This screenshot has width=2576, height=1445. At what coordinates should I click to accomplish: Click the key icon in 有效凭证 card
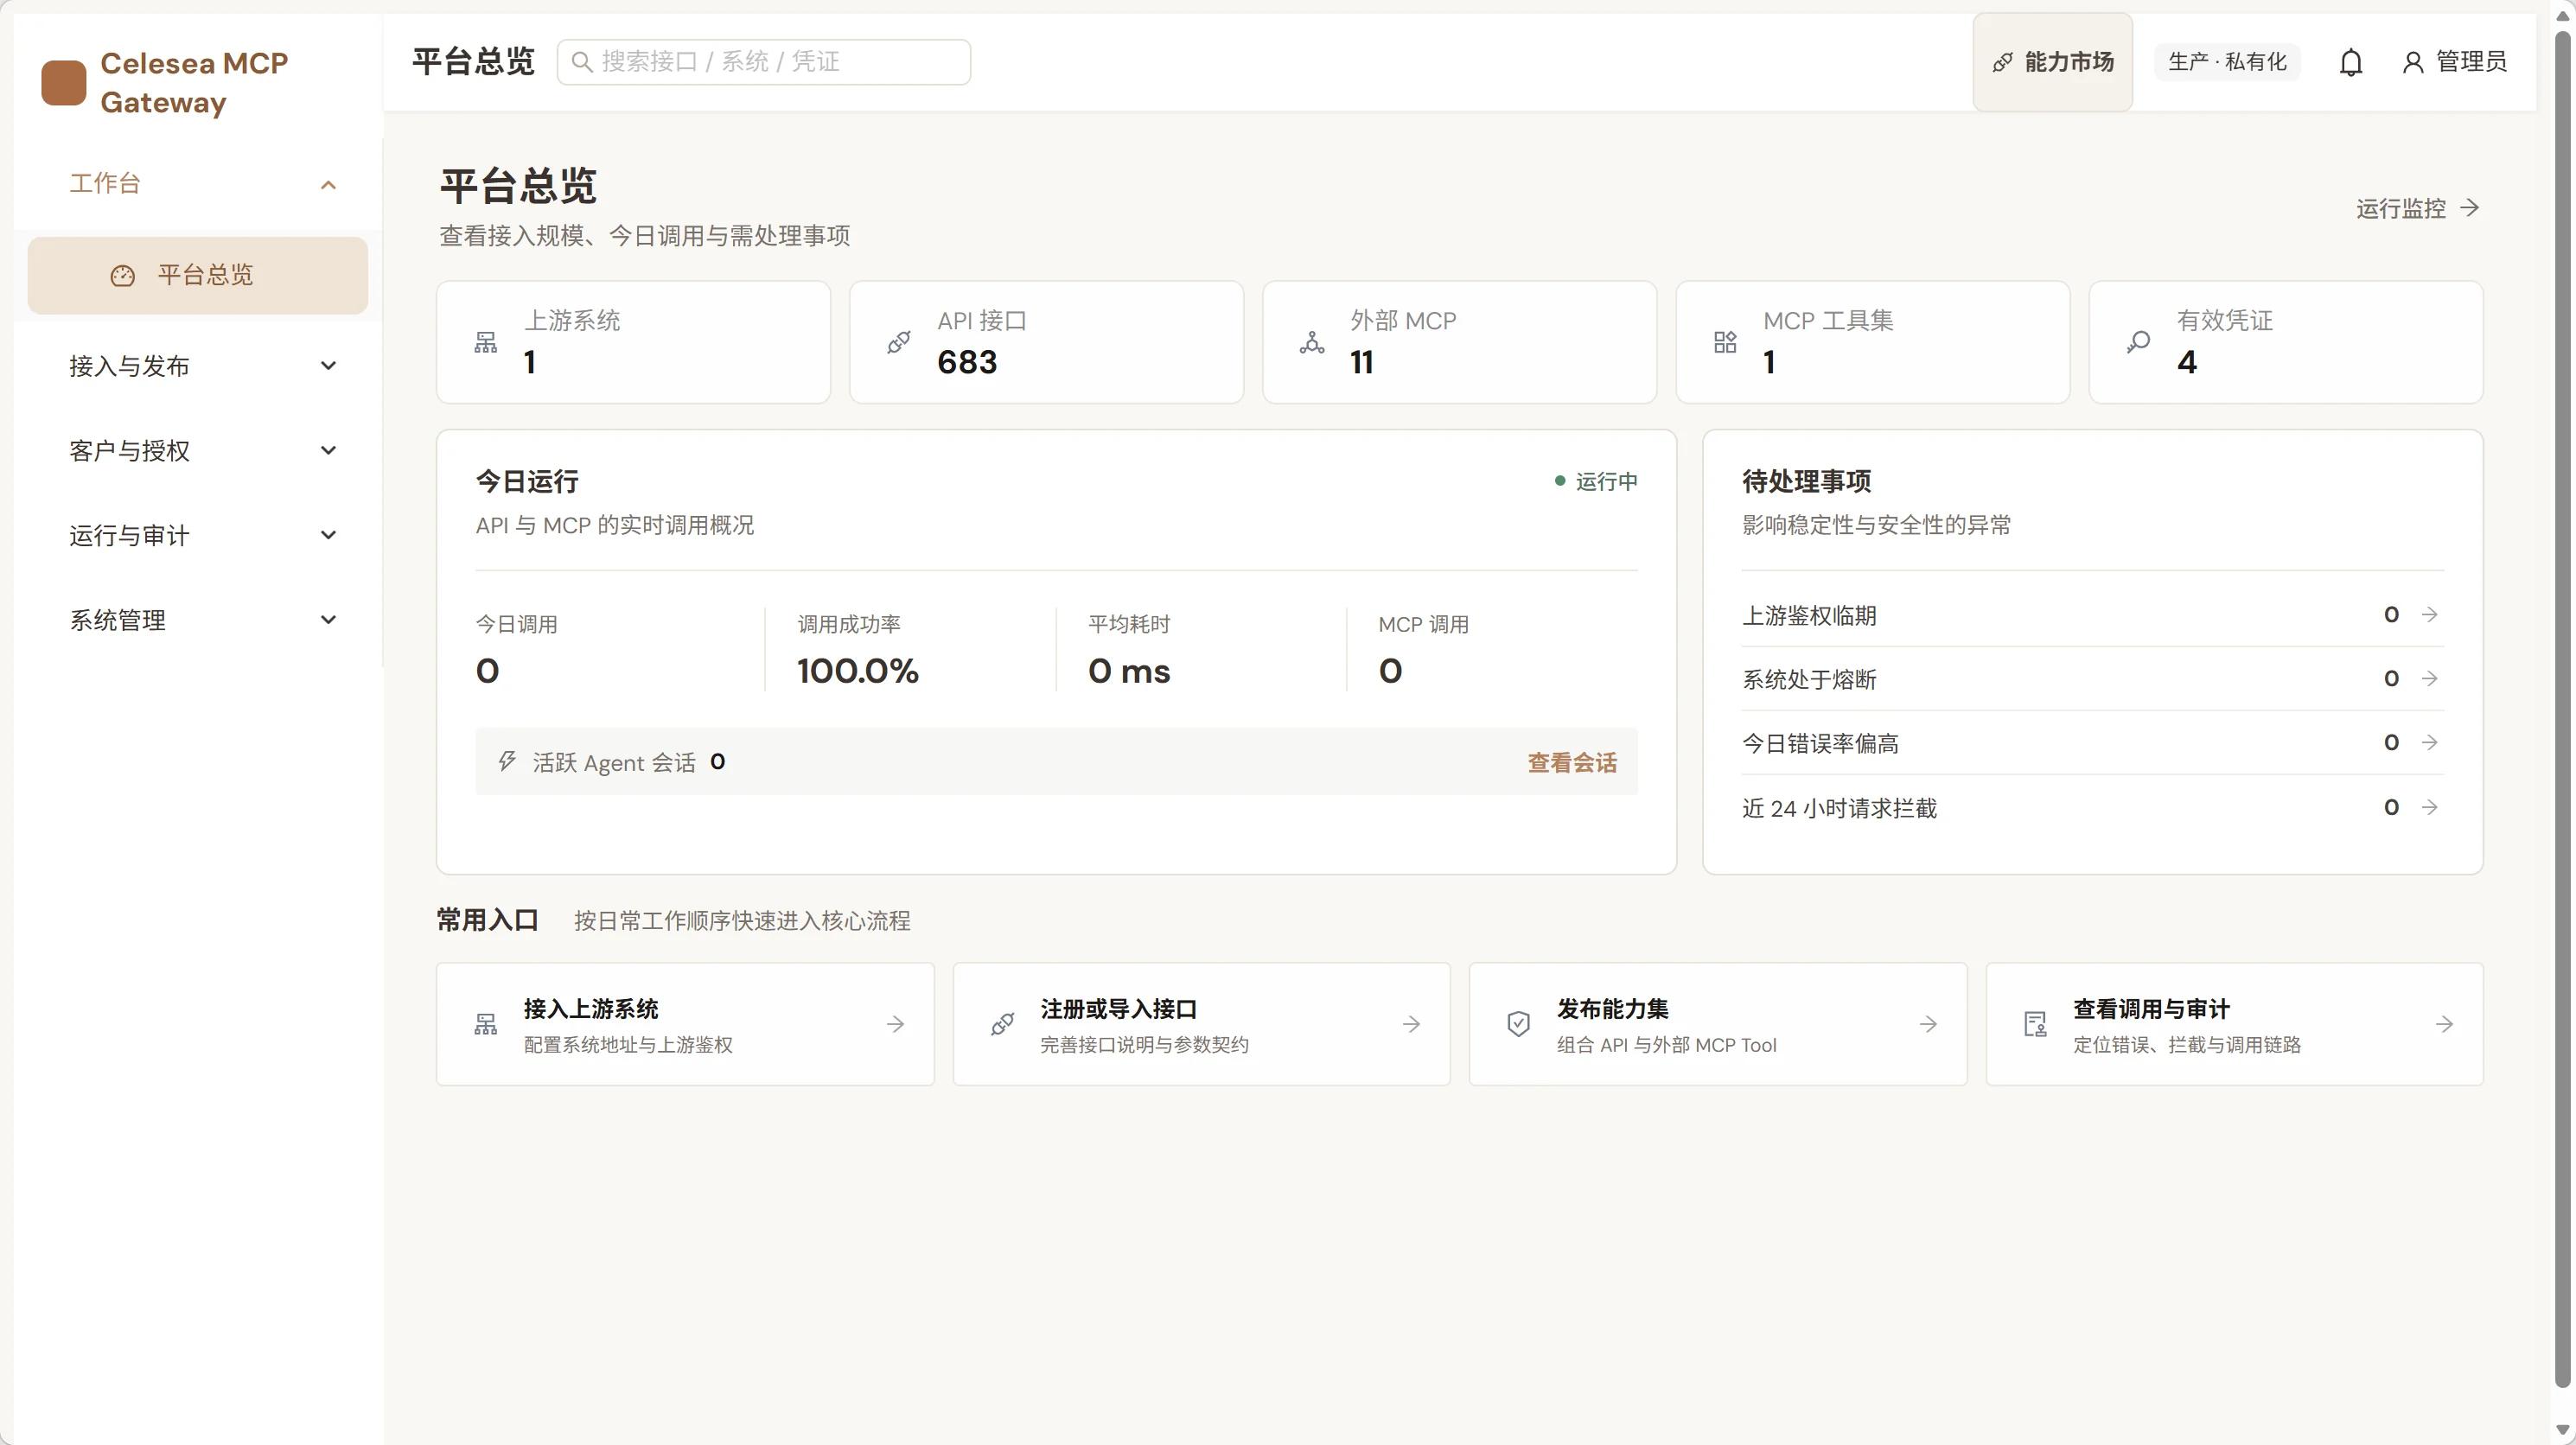coord(2138,343)
